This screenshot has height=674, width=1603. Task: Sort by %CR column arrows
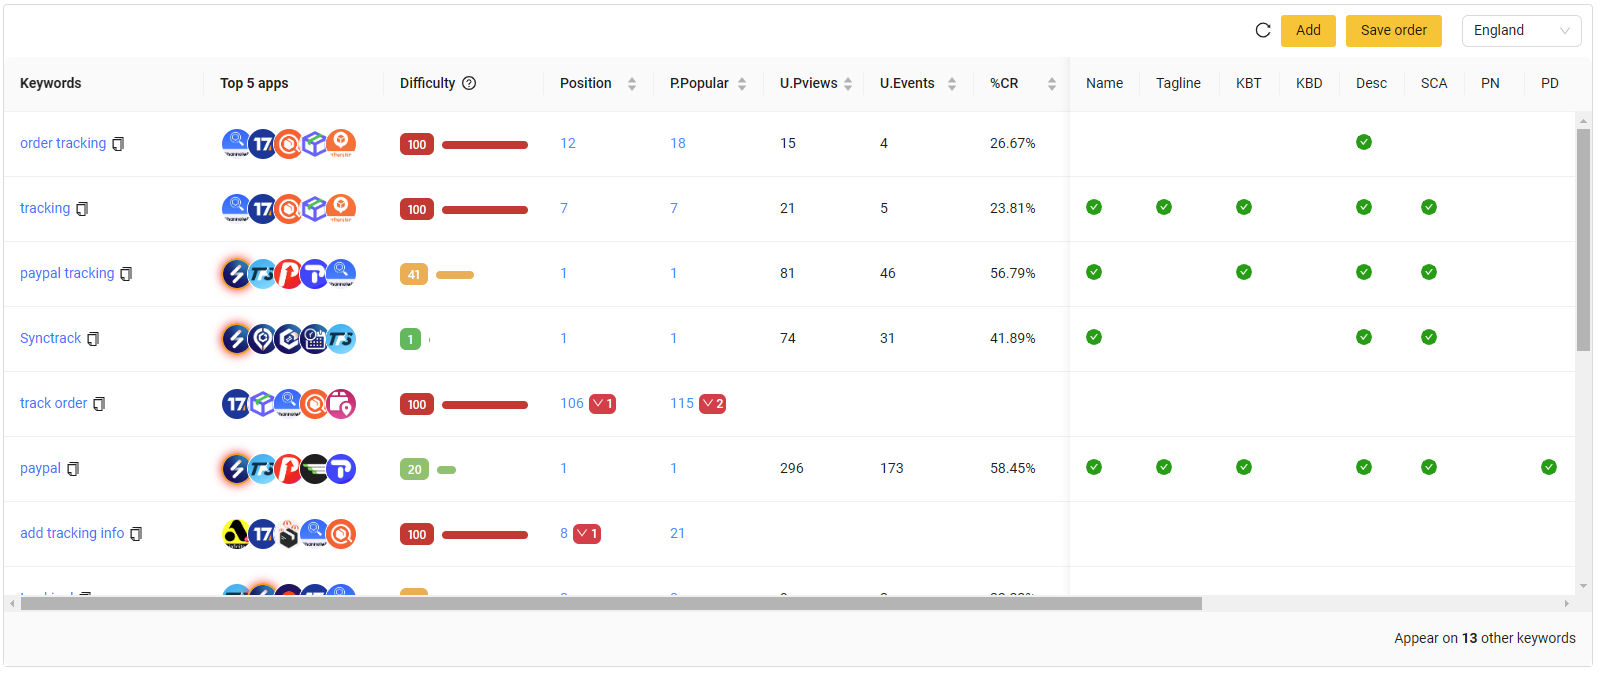click(1051, 84)
